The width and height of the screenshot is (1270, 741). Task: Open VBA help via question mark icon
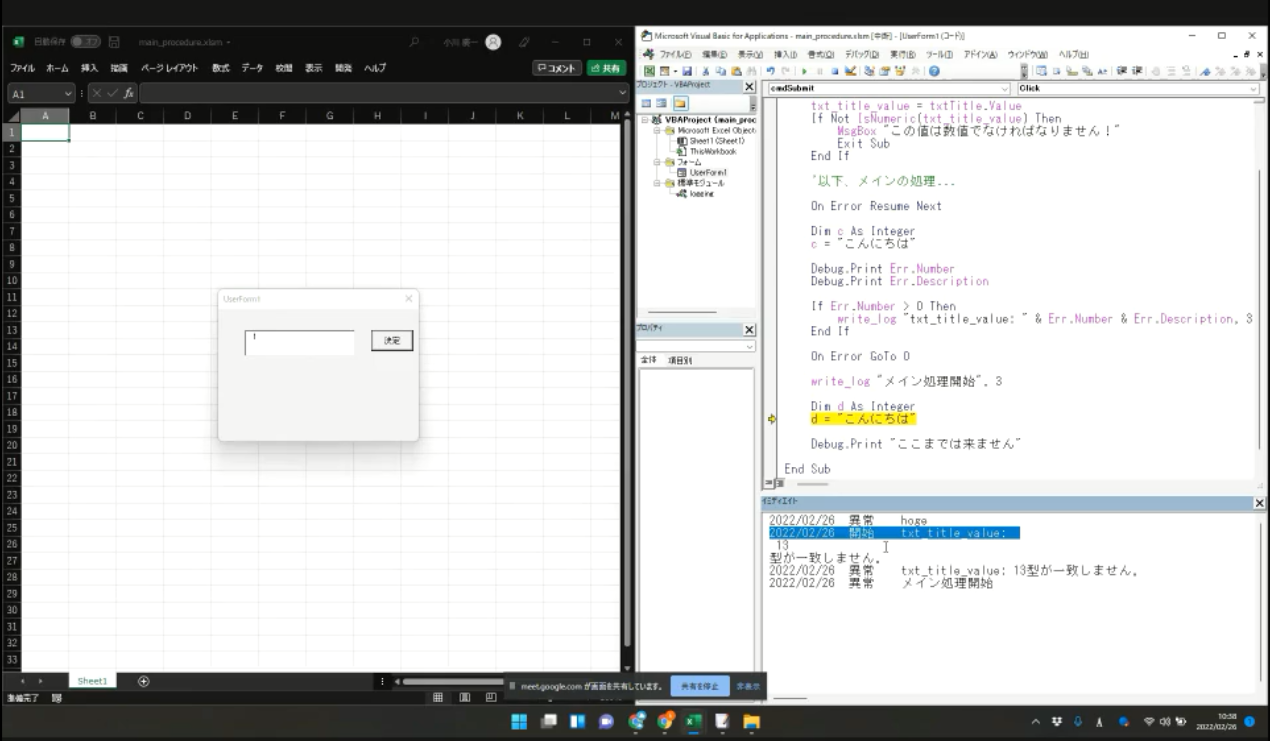coord(934,71)
